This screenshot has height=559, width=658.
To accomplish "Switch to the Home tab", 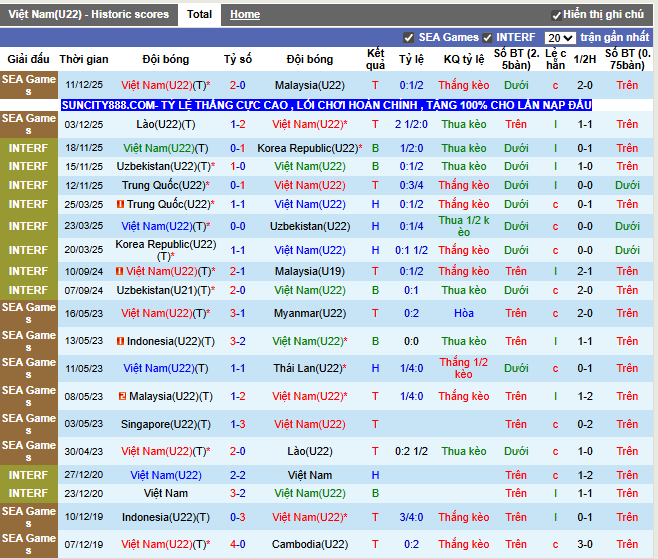I will pyautogui.click(x=245, y=14).
